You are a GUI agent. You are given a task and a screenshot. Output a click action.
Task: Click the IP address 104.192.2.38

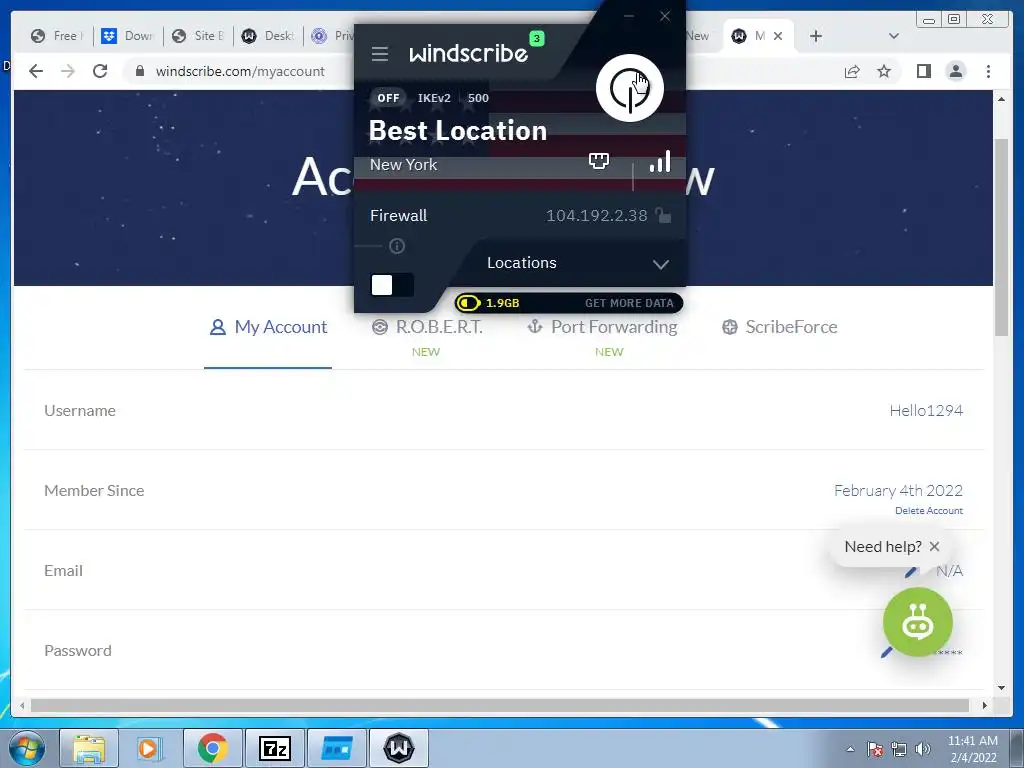click(596, 216)
